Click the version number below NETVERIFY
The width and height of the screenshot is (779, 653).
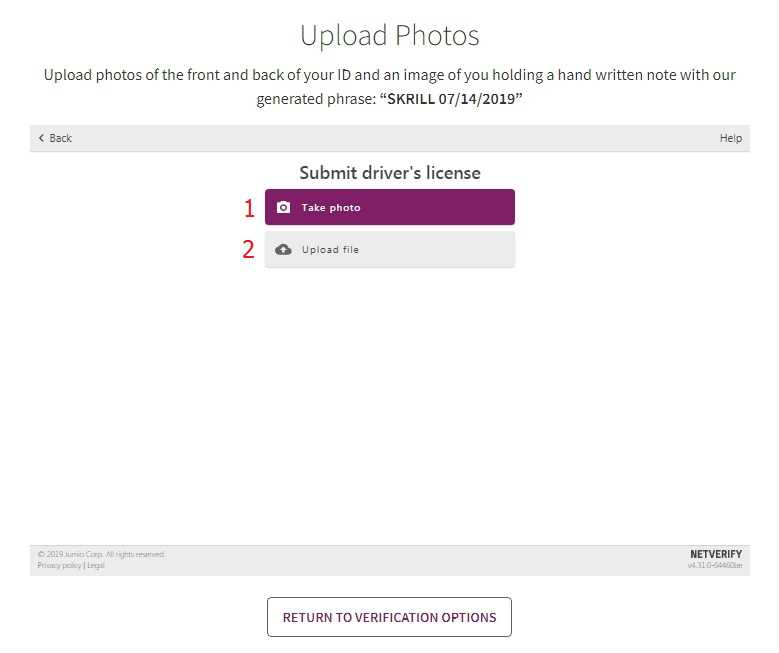[714, 566]
